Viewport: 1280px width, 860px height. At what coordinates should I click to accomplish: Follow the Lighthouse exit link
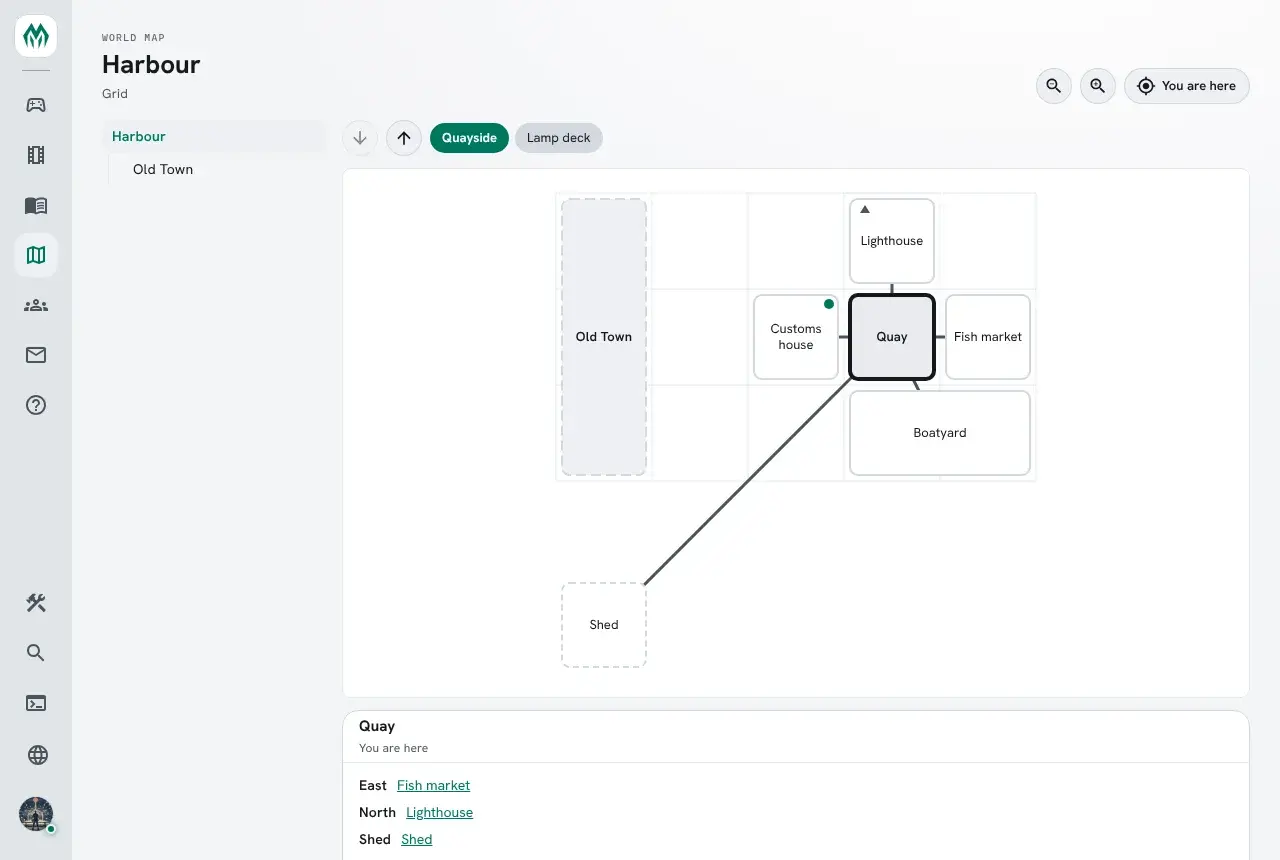(x=439, y=813)
